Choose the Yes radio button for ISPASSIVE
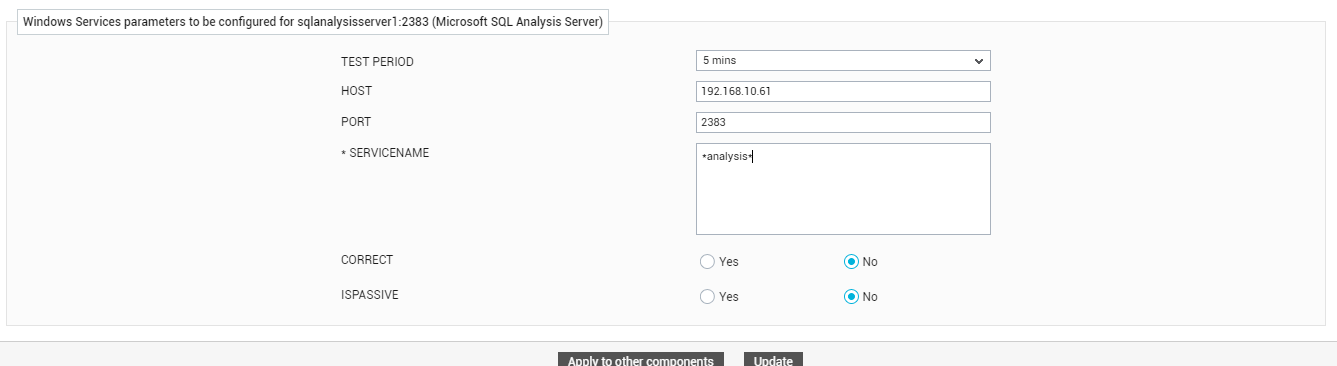 point(708,297)
